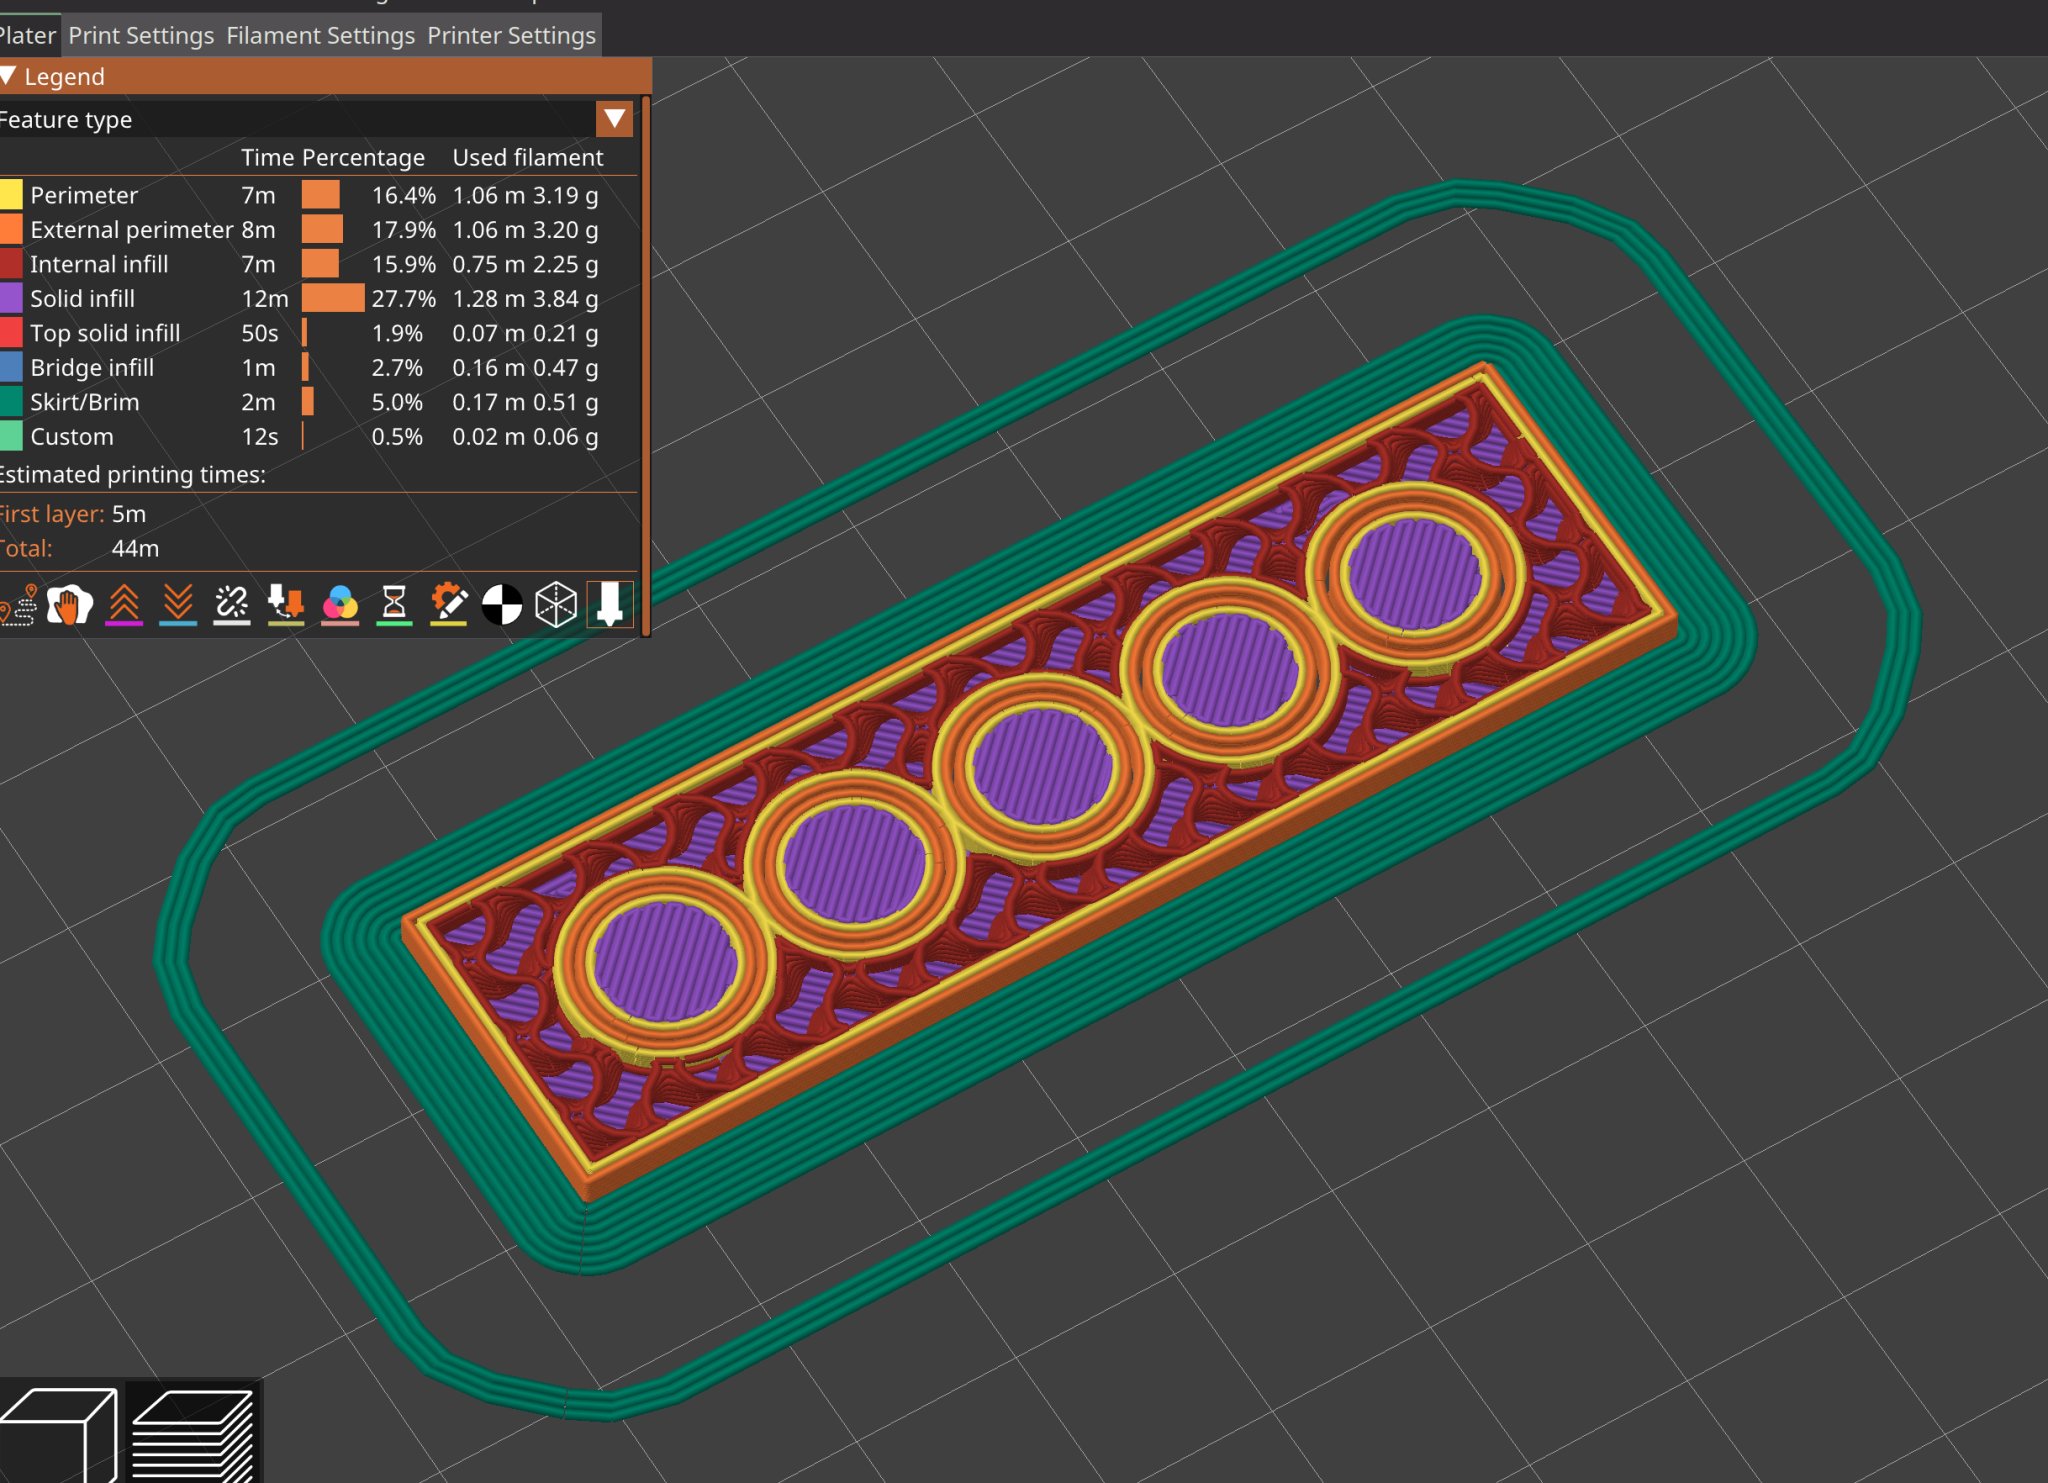Open the Print Settings tab
Screen dimensions: 2048x1483
coord(141,36)
